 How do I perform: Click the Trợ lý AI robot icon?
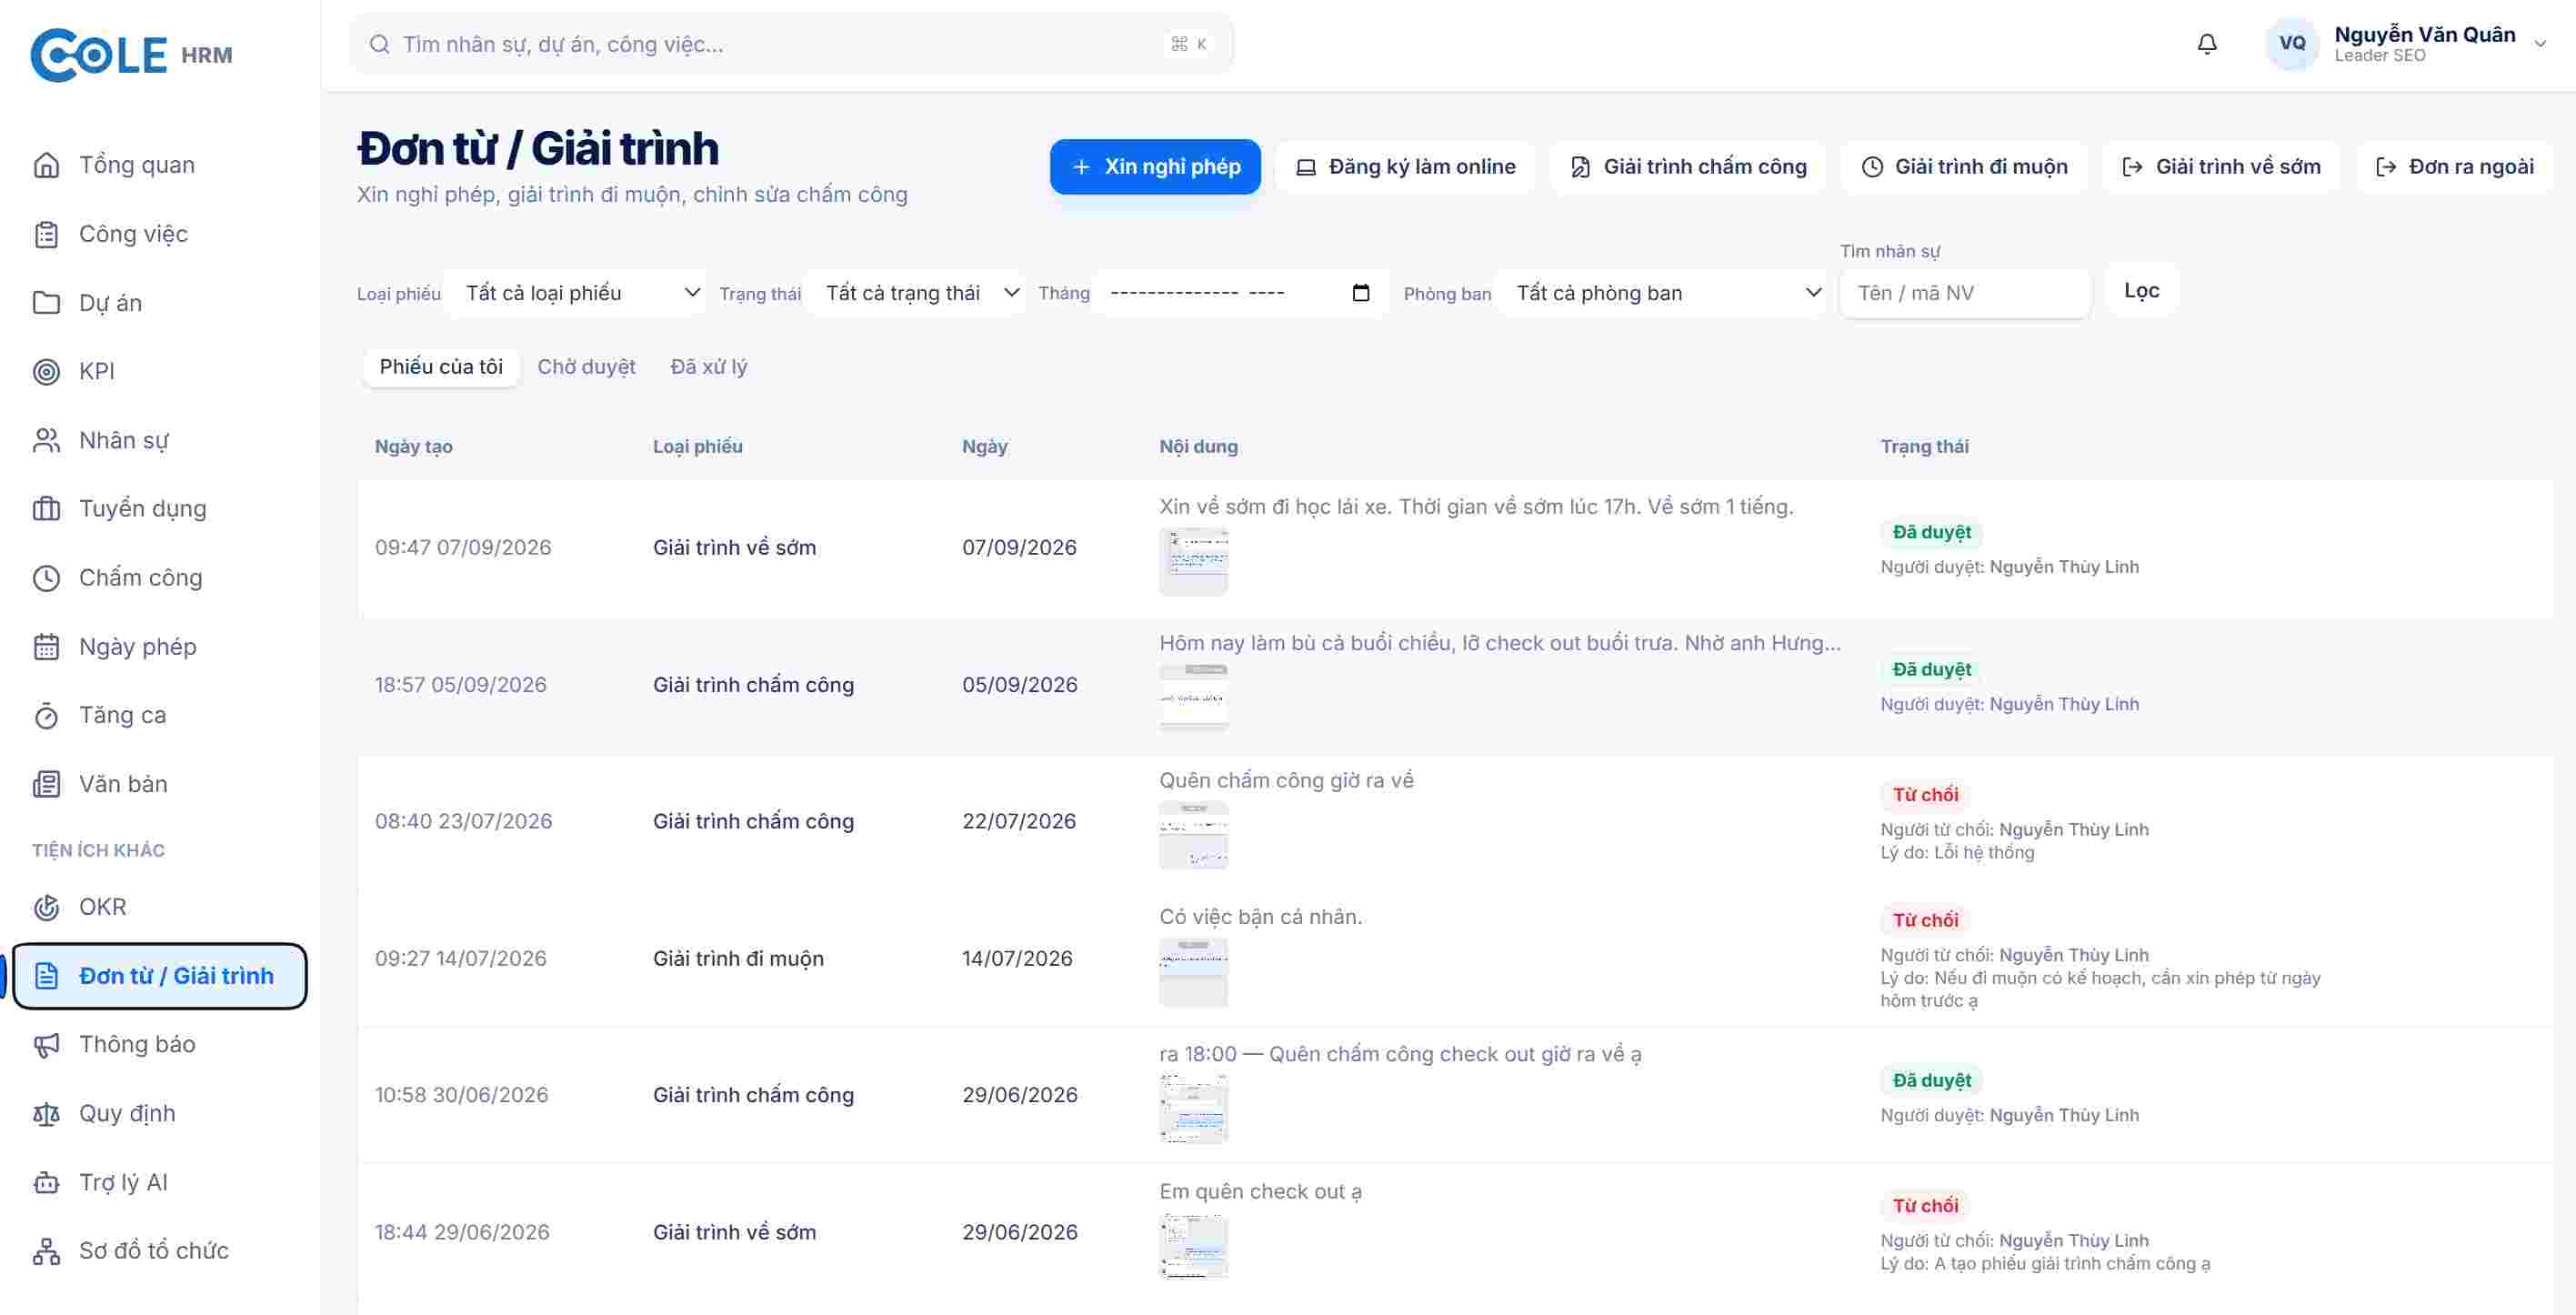[46, 1183]
